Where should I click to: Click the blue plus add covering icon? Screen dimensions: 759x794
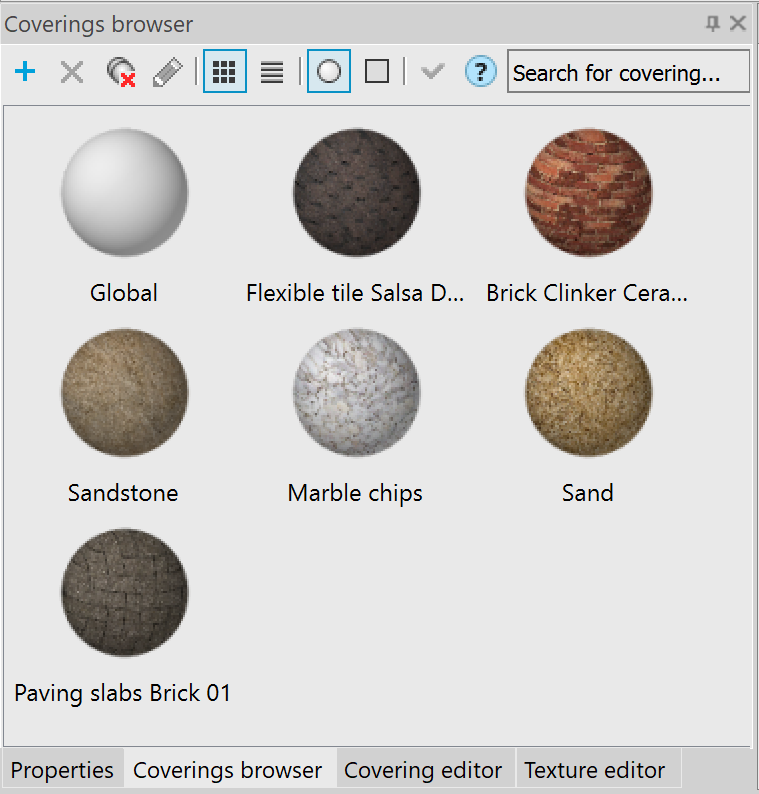click(25, 72)
